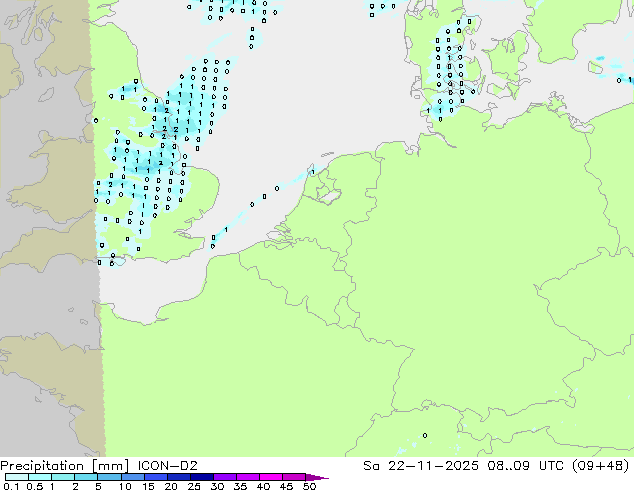Screen dimensions: 634x490
Task: Click the '20' legend scale label
Action: tap(171, 486)
